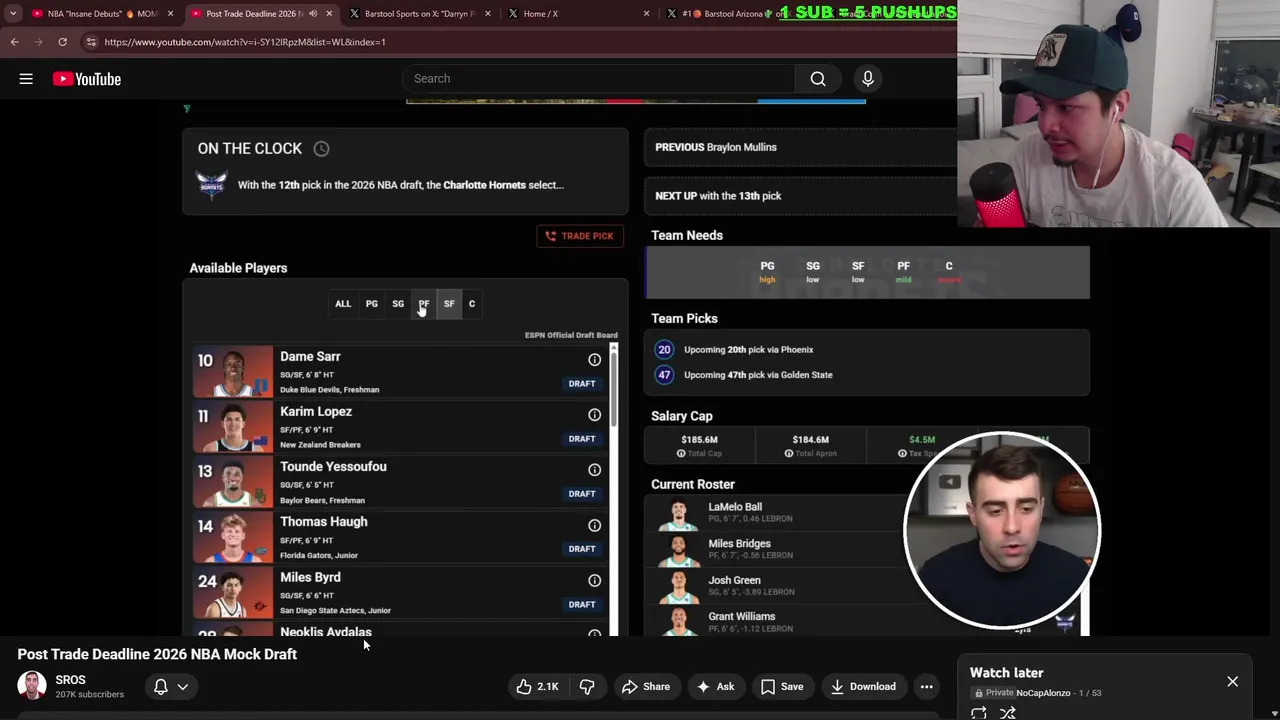
Task: Filter available players by SF
Action: tap(449, 304)
